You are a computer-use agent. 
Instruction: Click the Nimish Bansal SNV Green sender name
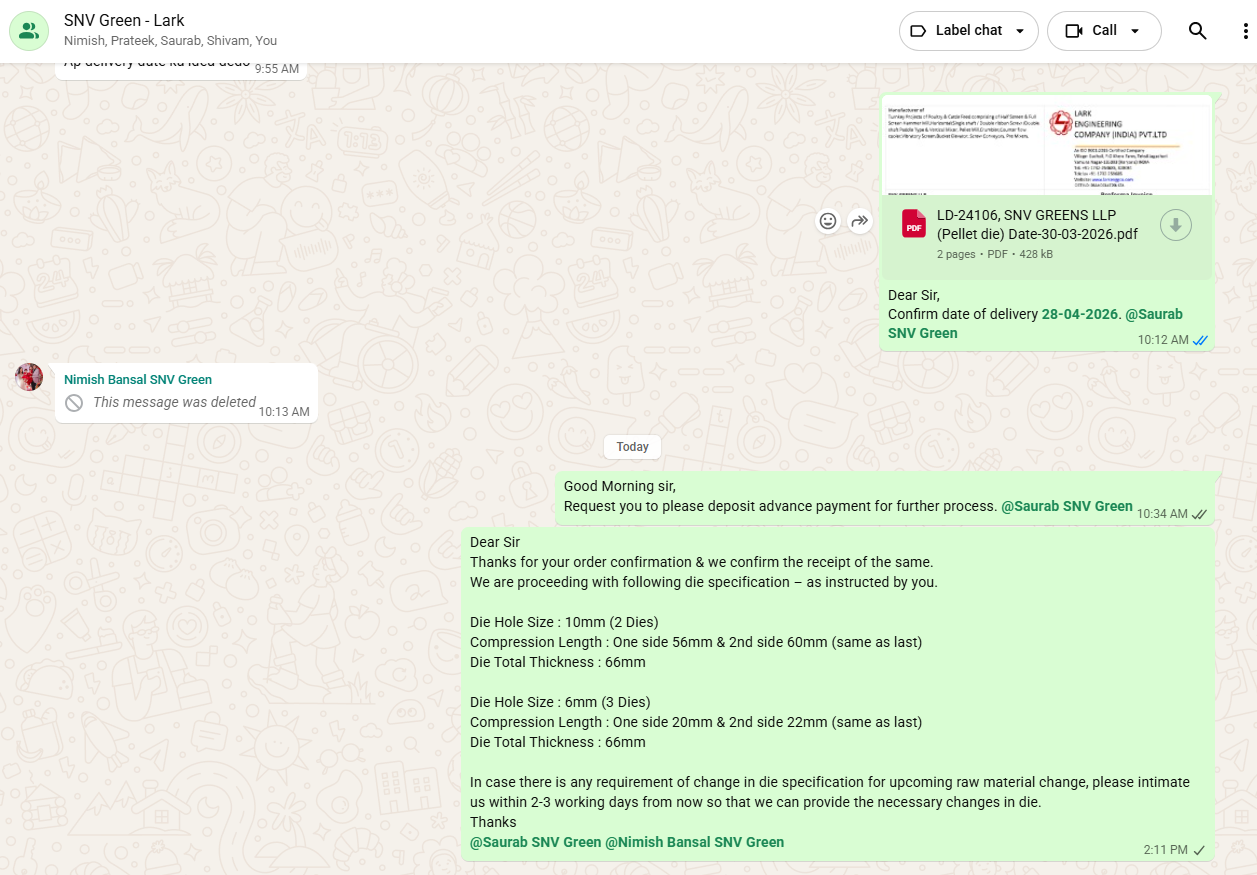pos(138,380)
